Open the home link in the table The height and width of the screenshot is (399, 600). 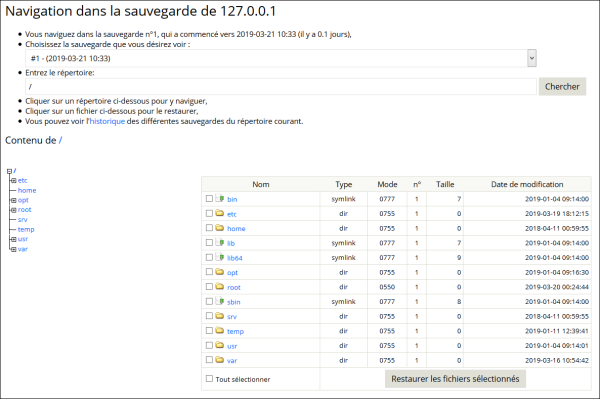coord(236,228)
